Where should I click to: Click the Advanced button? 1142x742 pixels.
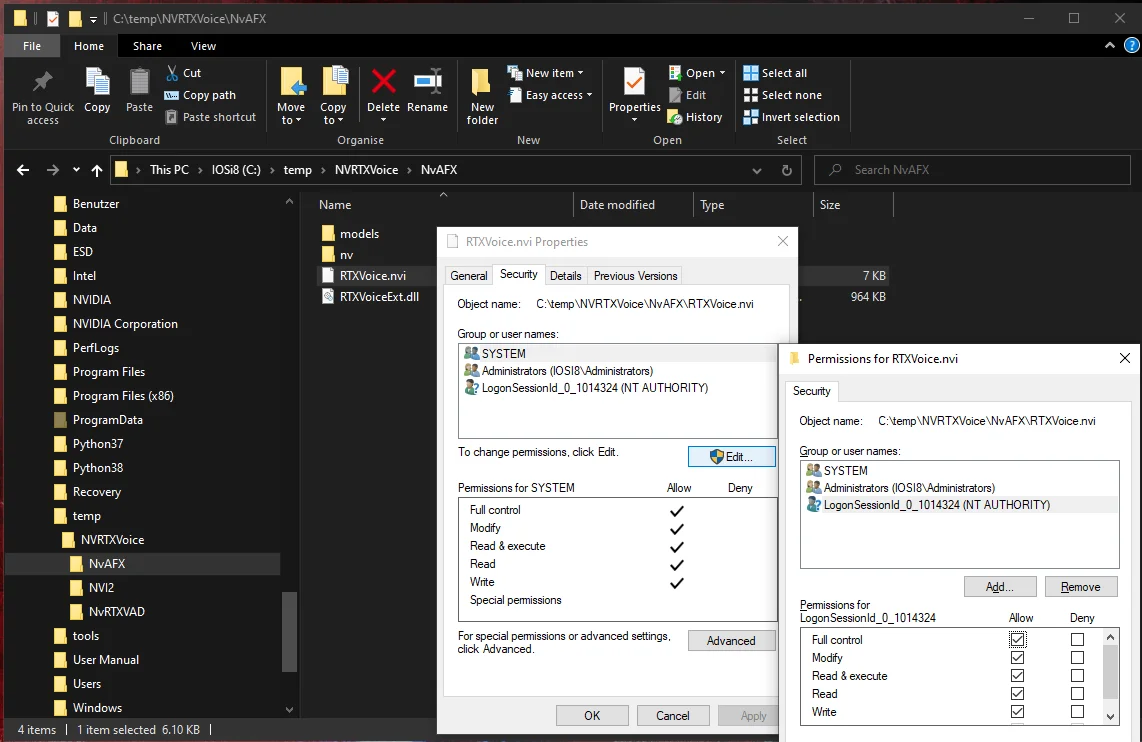pyautogui.click(x=731, y=641)
